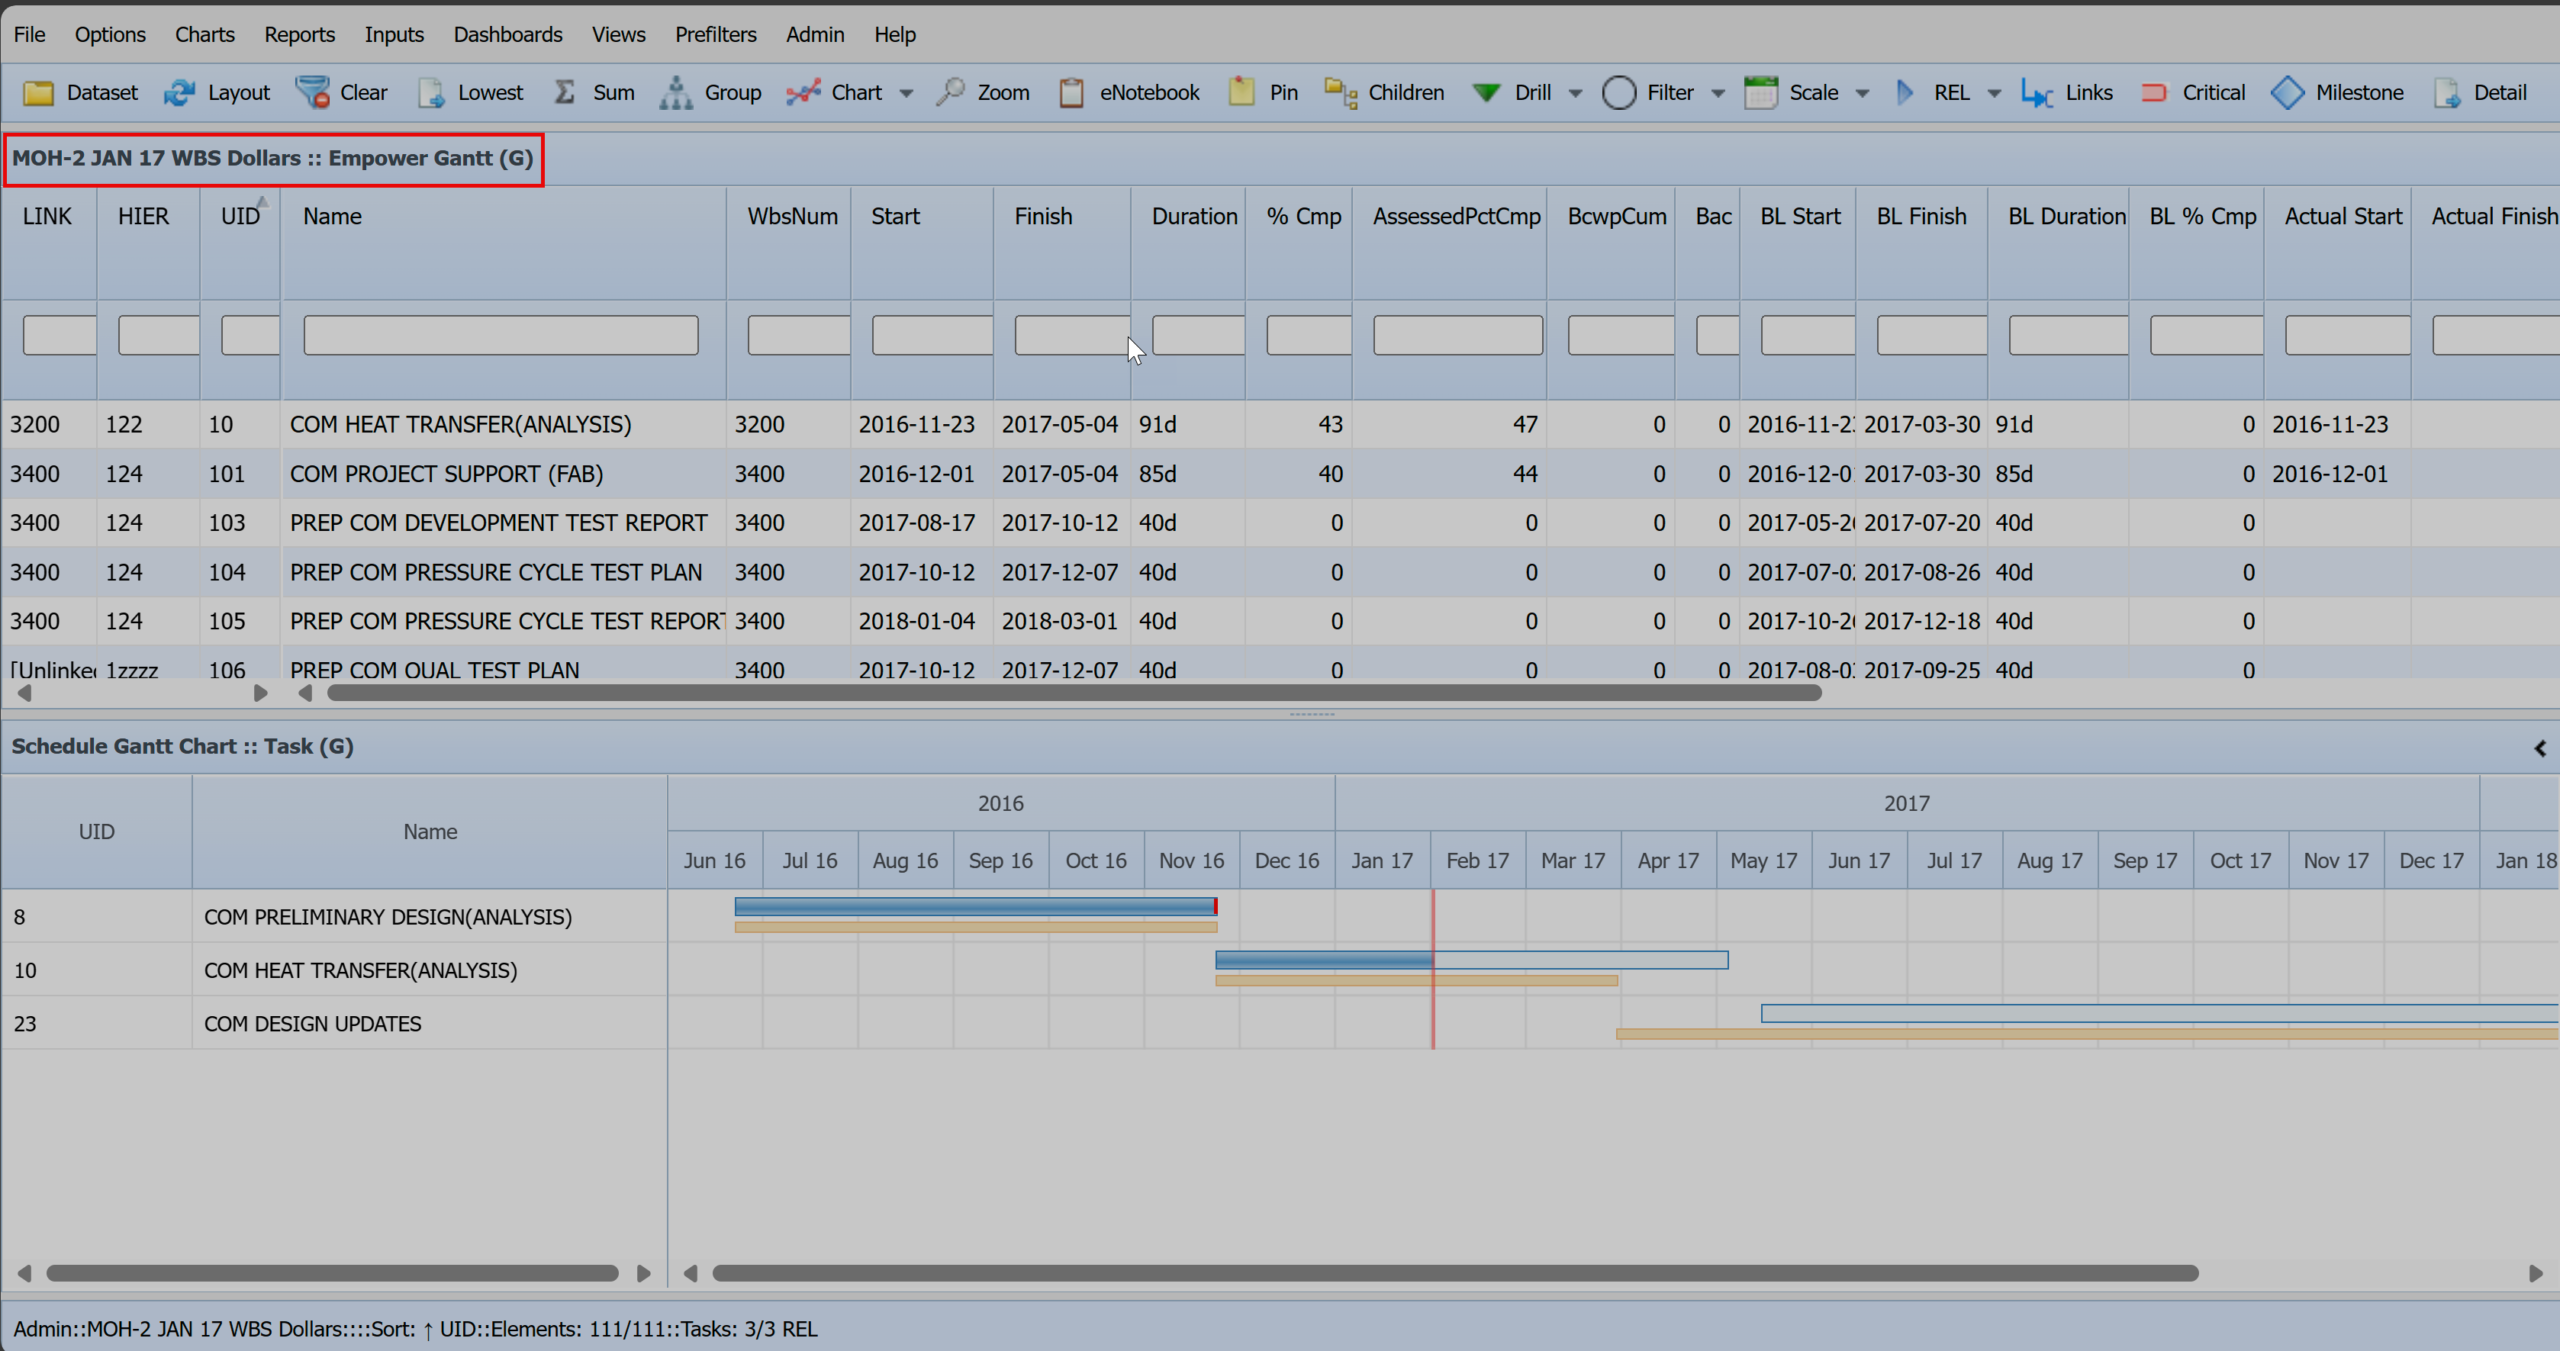Screen dimensions: 2560x1351
Task: Pin the current view
Action: (x=1279, y=92)
